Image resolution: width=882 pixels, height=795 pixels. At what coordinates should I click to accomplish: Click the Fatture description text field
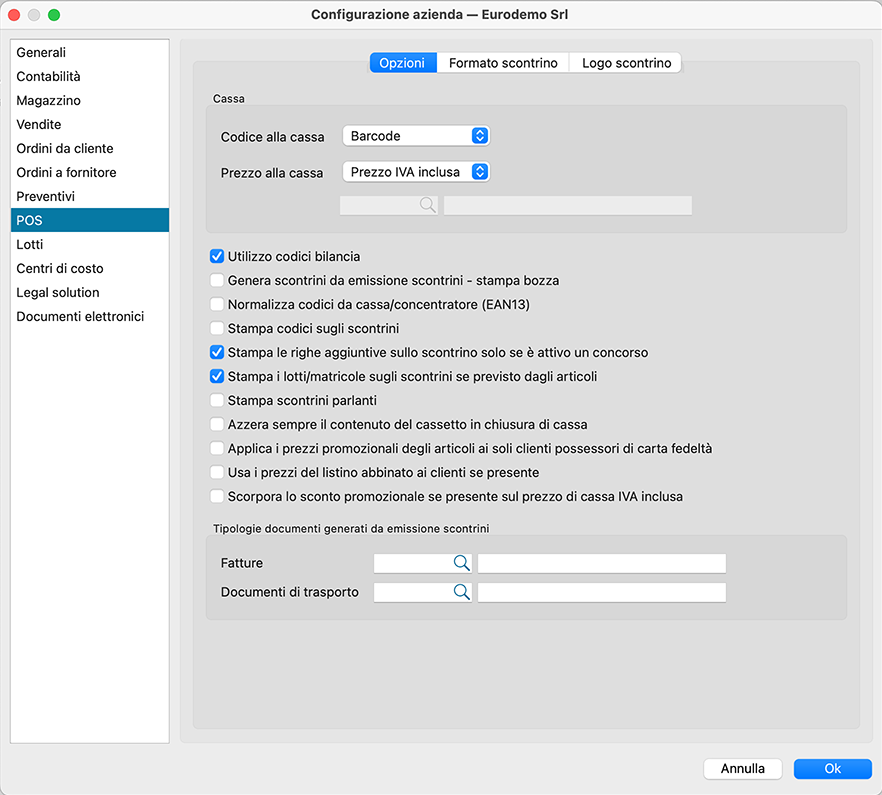tap(601, 564)
